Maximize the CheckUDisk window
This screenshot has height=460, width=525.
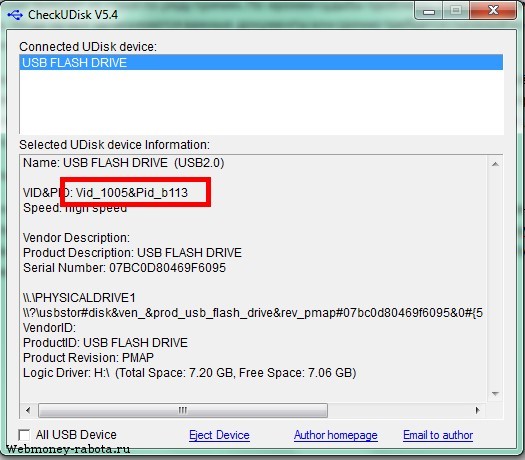click(x=456, y=11)
